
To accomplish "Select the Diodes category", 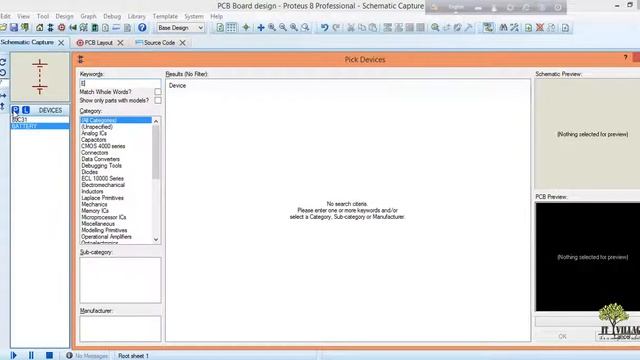I will 89,172.
